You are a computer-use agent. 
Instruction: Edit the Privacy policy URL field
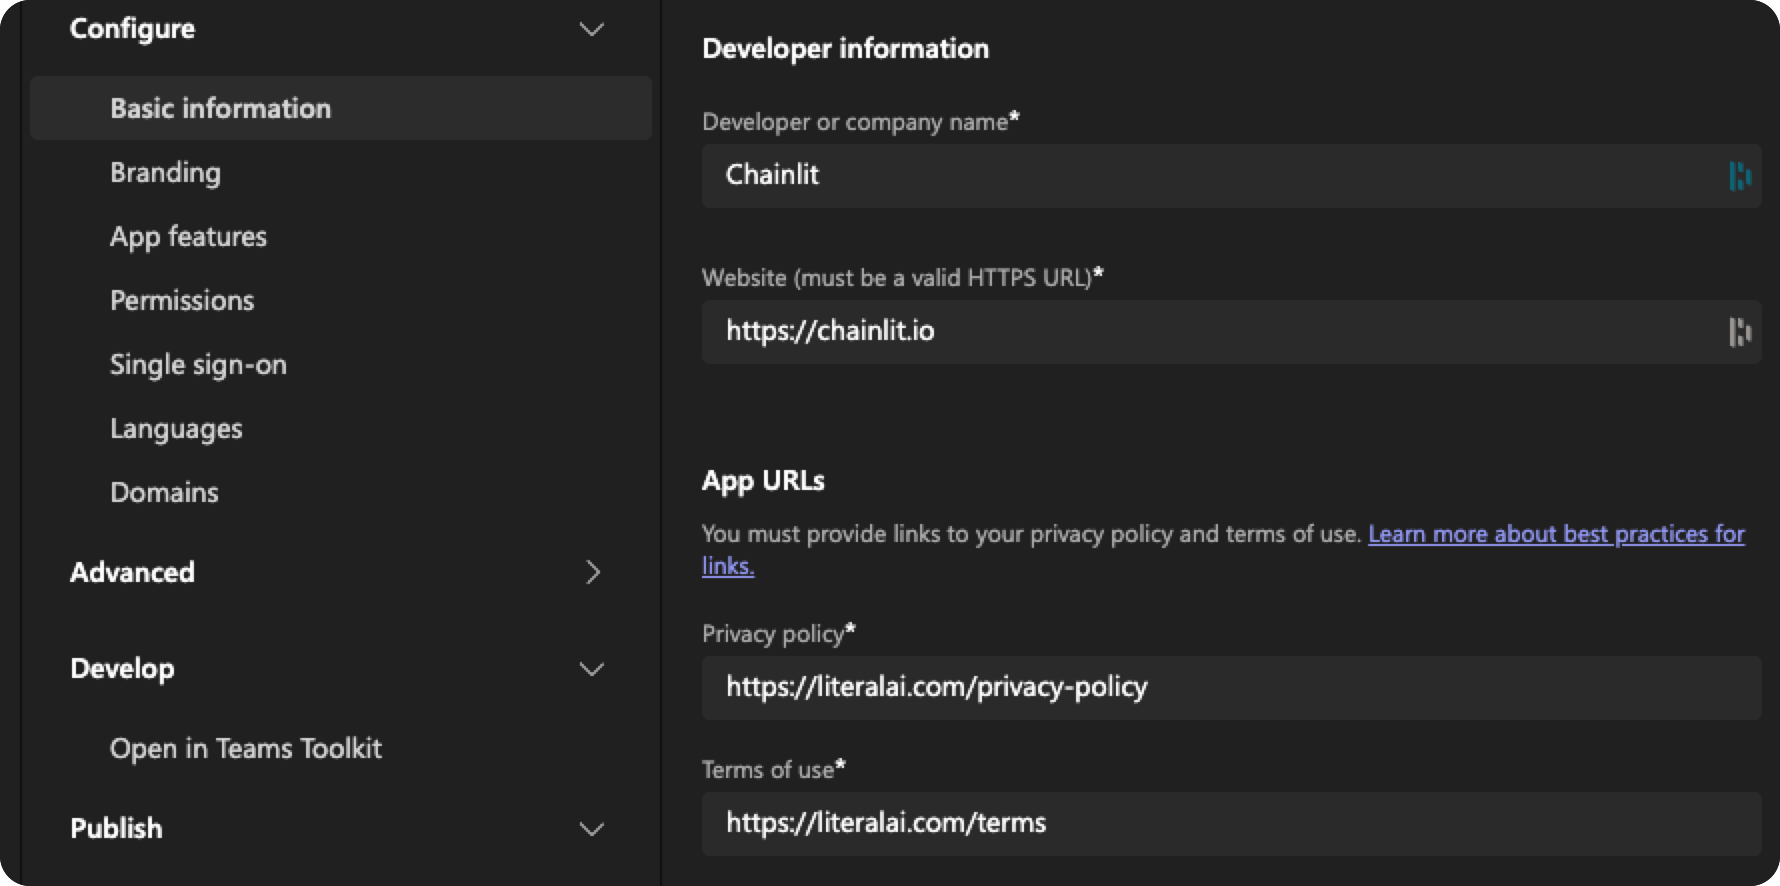[x=1230, y=688]
